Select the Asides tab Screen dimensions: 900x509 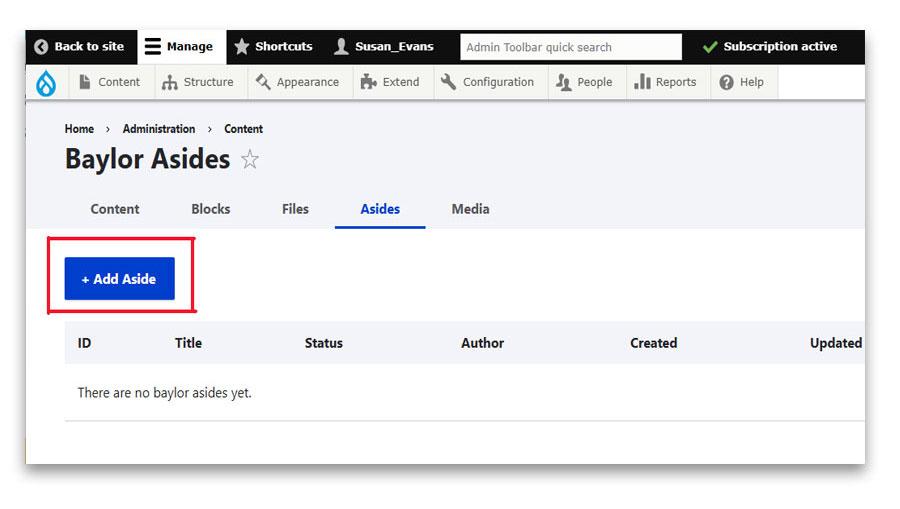pos(380,209)
